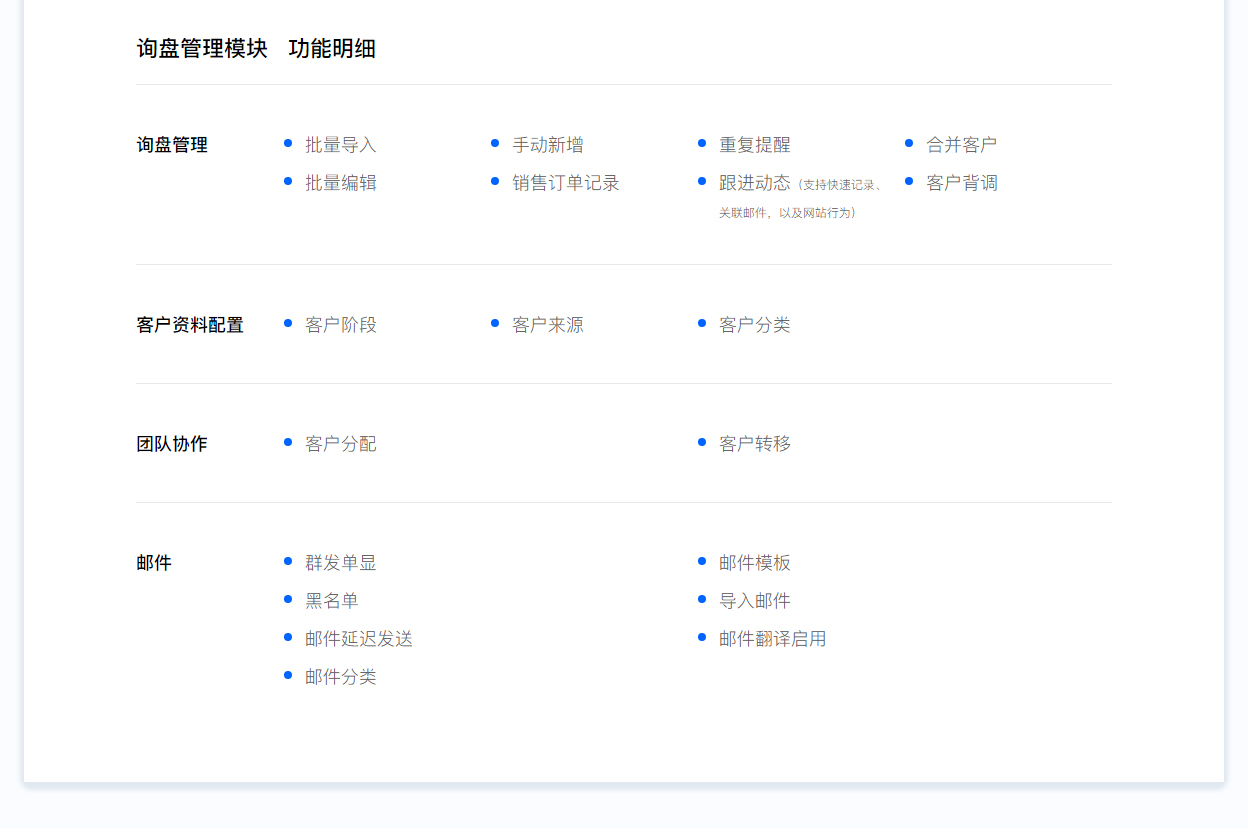Click the 邮件延迟发送 feature item

[x=359, y=639]
